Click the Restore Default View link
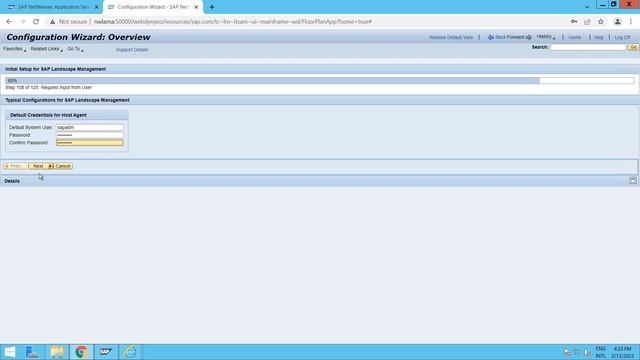Screen dimensions: 640x360 tap(451, 37)
